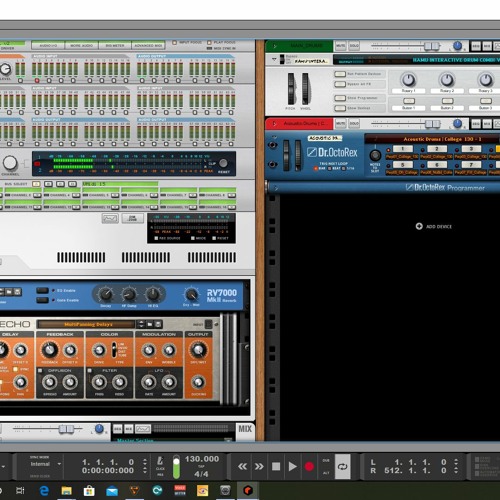This screenshot has height=500, width=500.
Task: Open the Big Meter tab
Action: (115, 45)
